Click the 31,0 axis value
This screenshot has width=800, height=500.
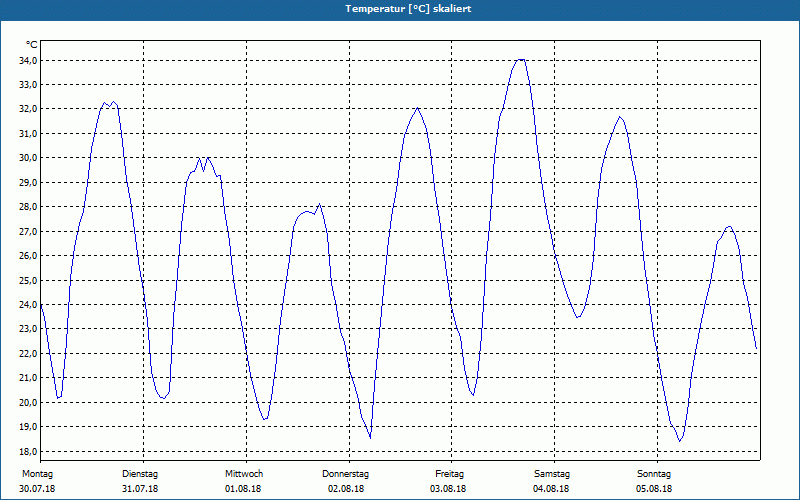[x=28, y=134]
